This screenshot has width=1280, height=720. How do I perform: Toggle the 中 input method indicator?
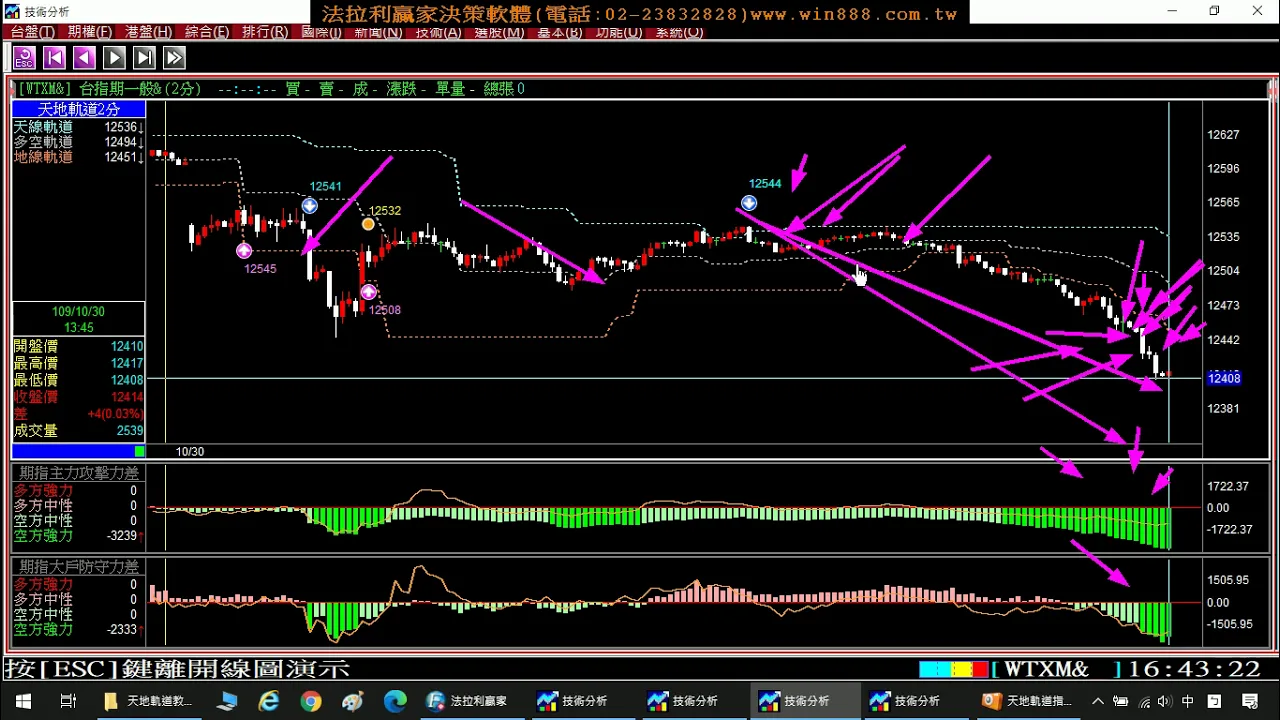(1188, 701)
